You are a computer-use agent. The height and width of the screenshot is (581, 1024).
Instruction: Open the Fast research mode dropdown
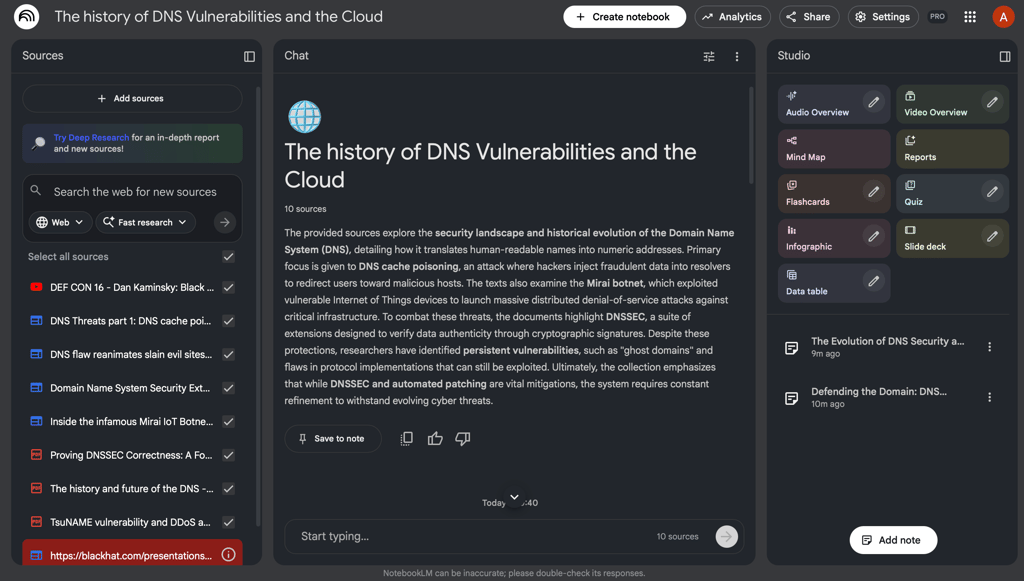pos(146,223)
